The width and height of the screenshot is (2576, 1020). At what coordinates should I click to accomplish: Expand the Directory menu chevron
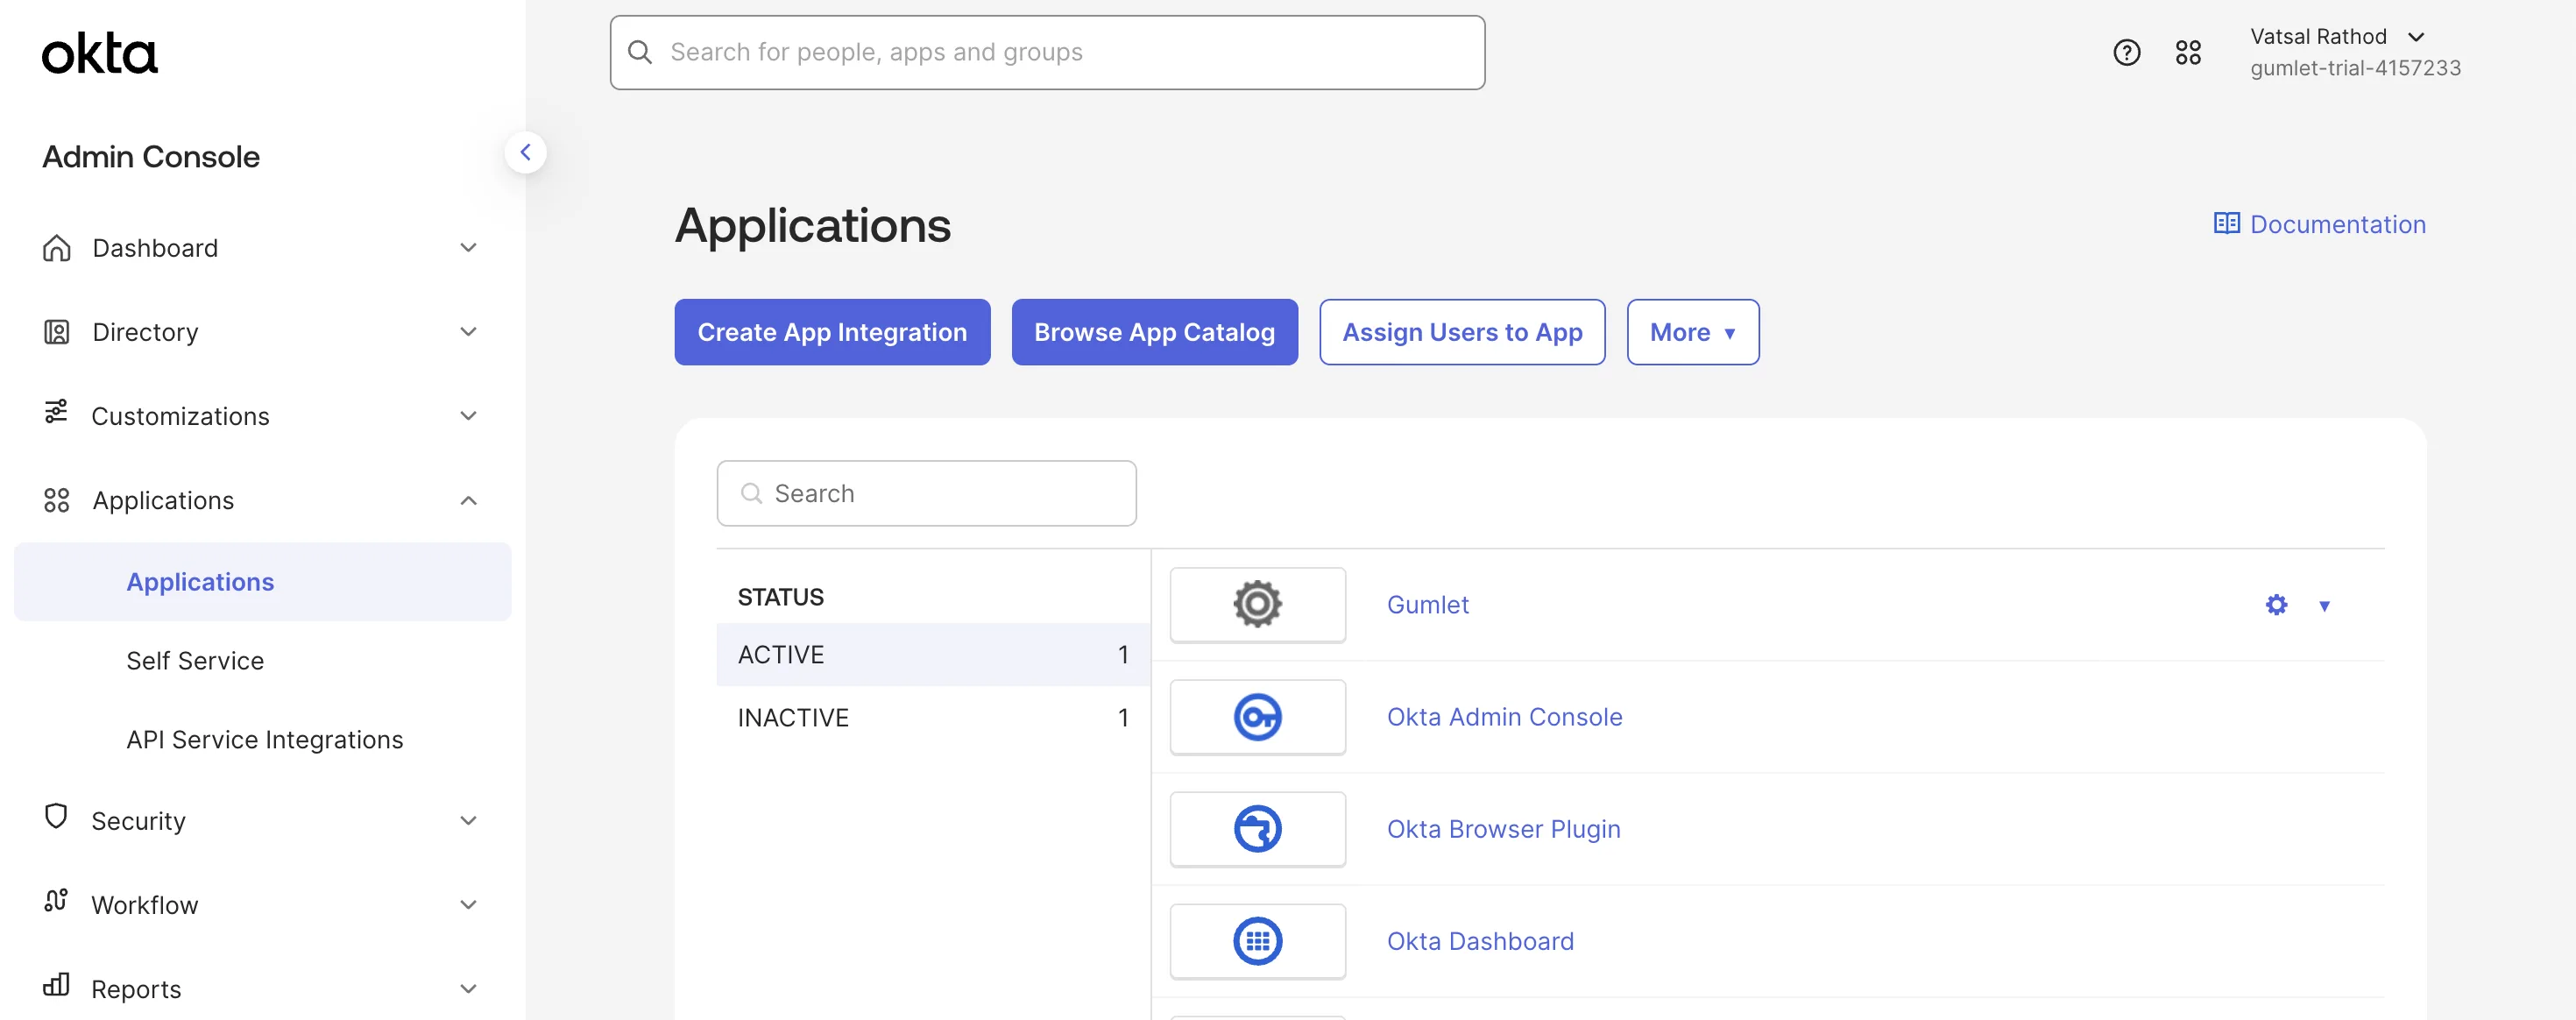[468, 331]
